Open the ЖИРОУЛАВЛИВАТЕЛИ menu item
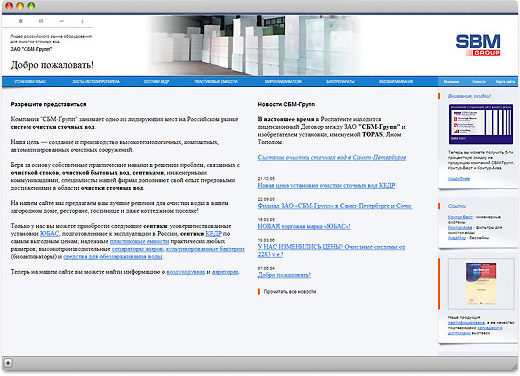Image resolution: width=520 pixels, height=376 pixels. [x=283, y=82]
